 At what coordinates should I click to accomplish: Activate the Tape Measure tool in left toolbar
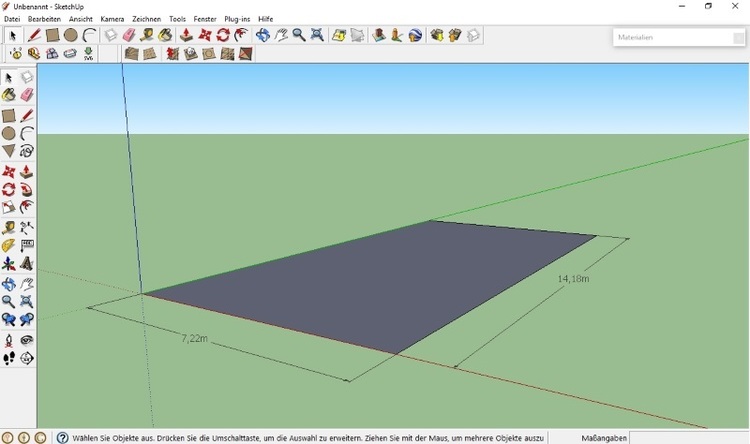9,227
